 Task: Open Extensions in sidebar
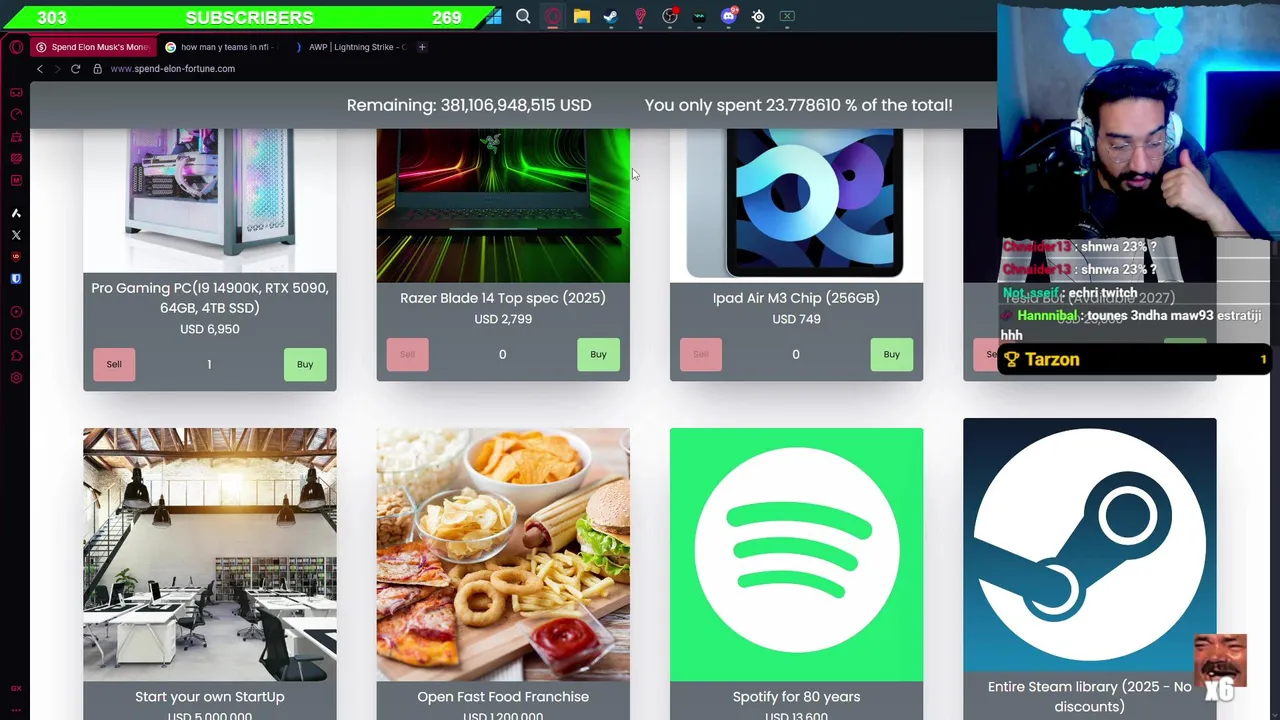click(x=16, y=356)
